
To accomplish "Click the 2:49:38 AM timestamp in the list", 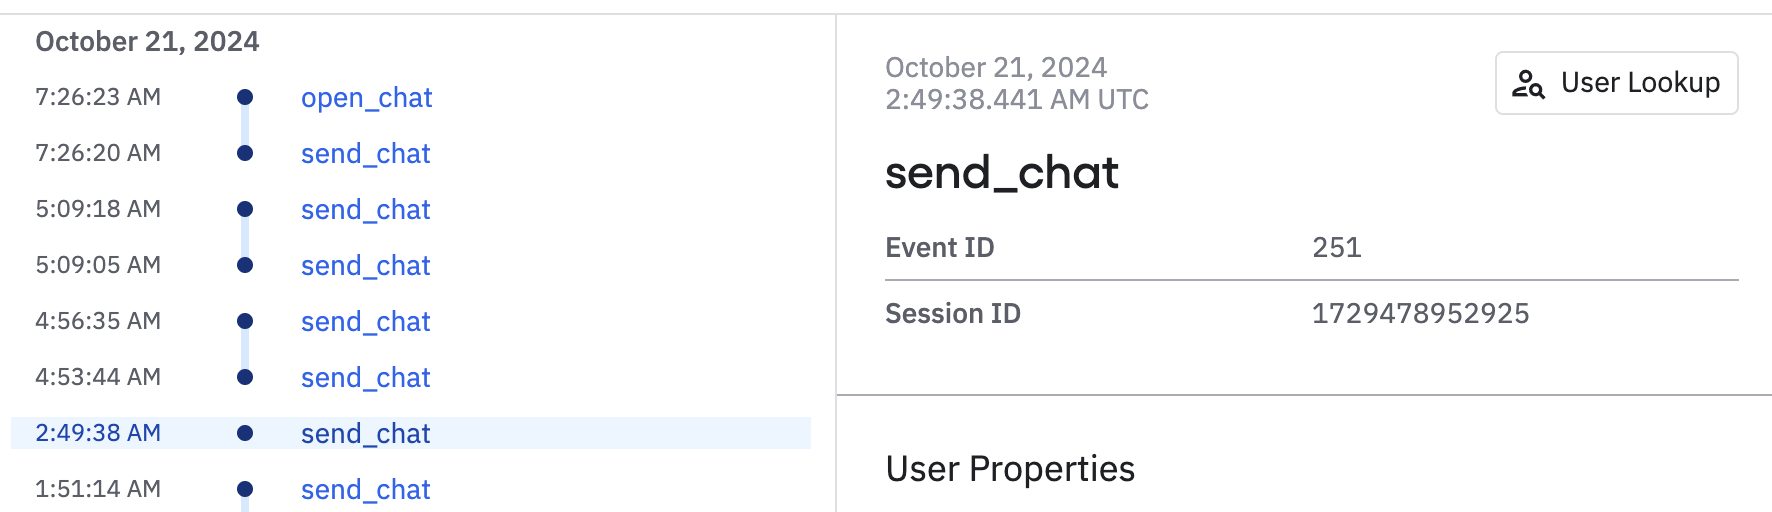I will pos(98,433).
